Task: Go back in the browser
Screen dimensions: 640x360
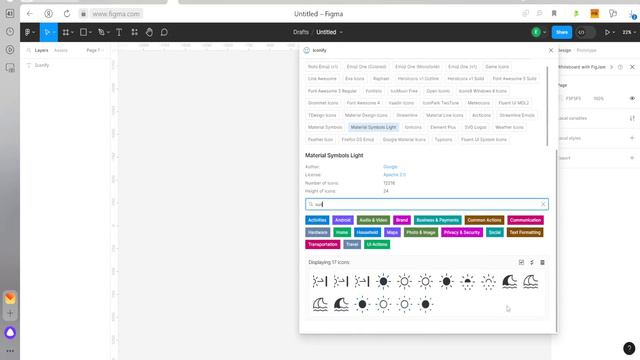Action: 29,14
